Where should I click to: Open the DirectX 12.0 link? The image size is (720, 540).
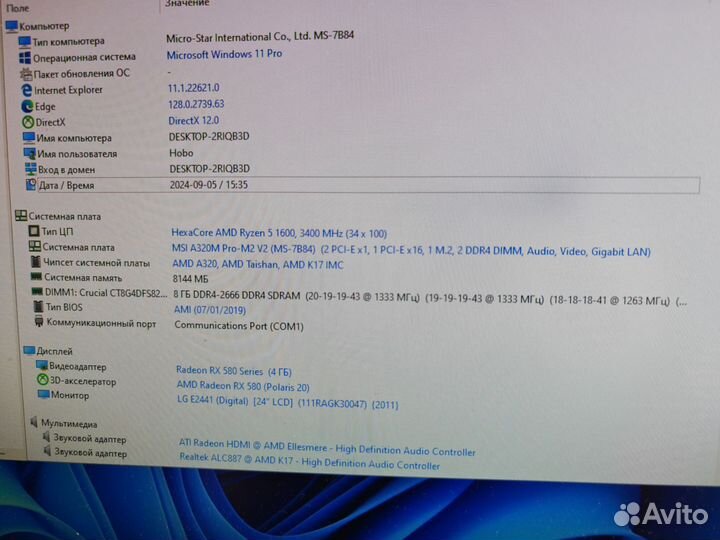[193, 120]
